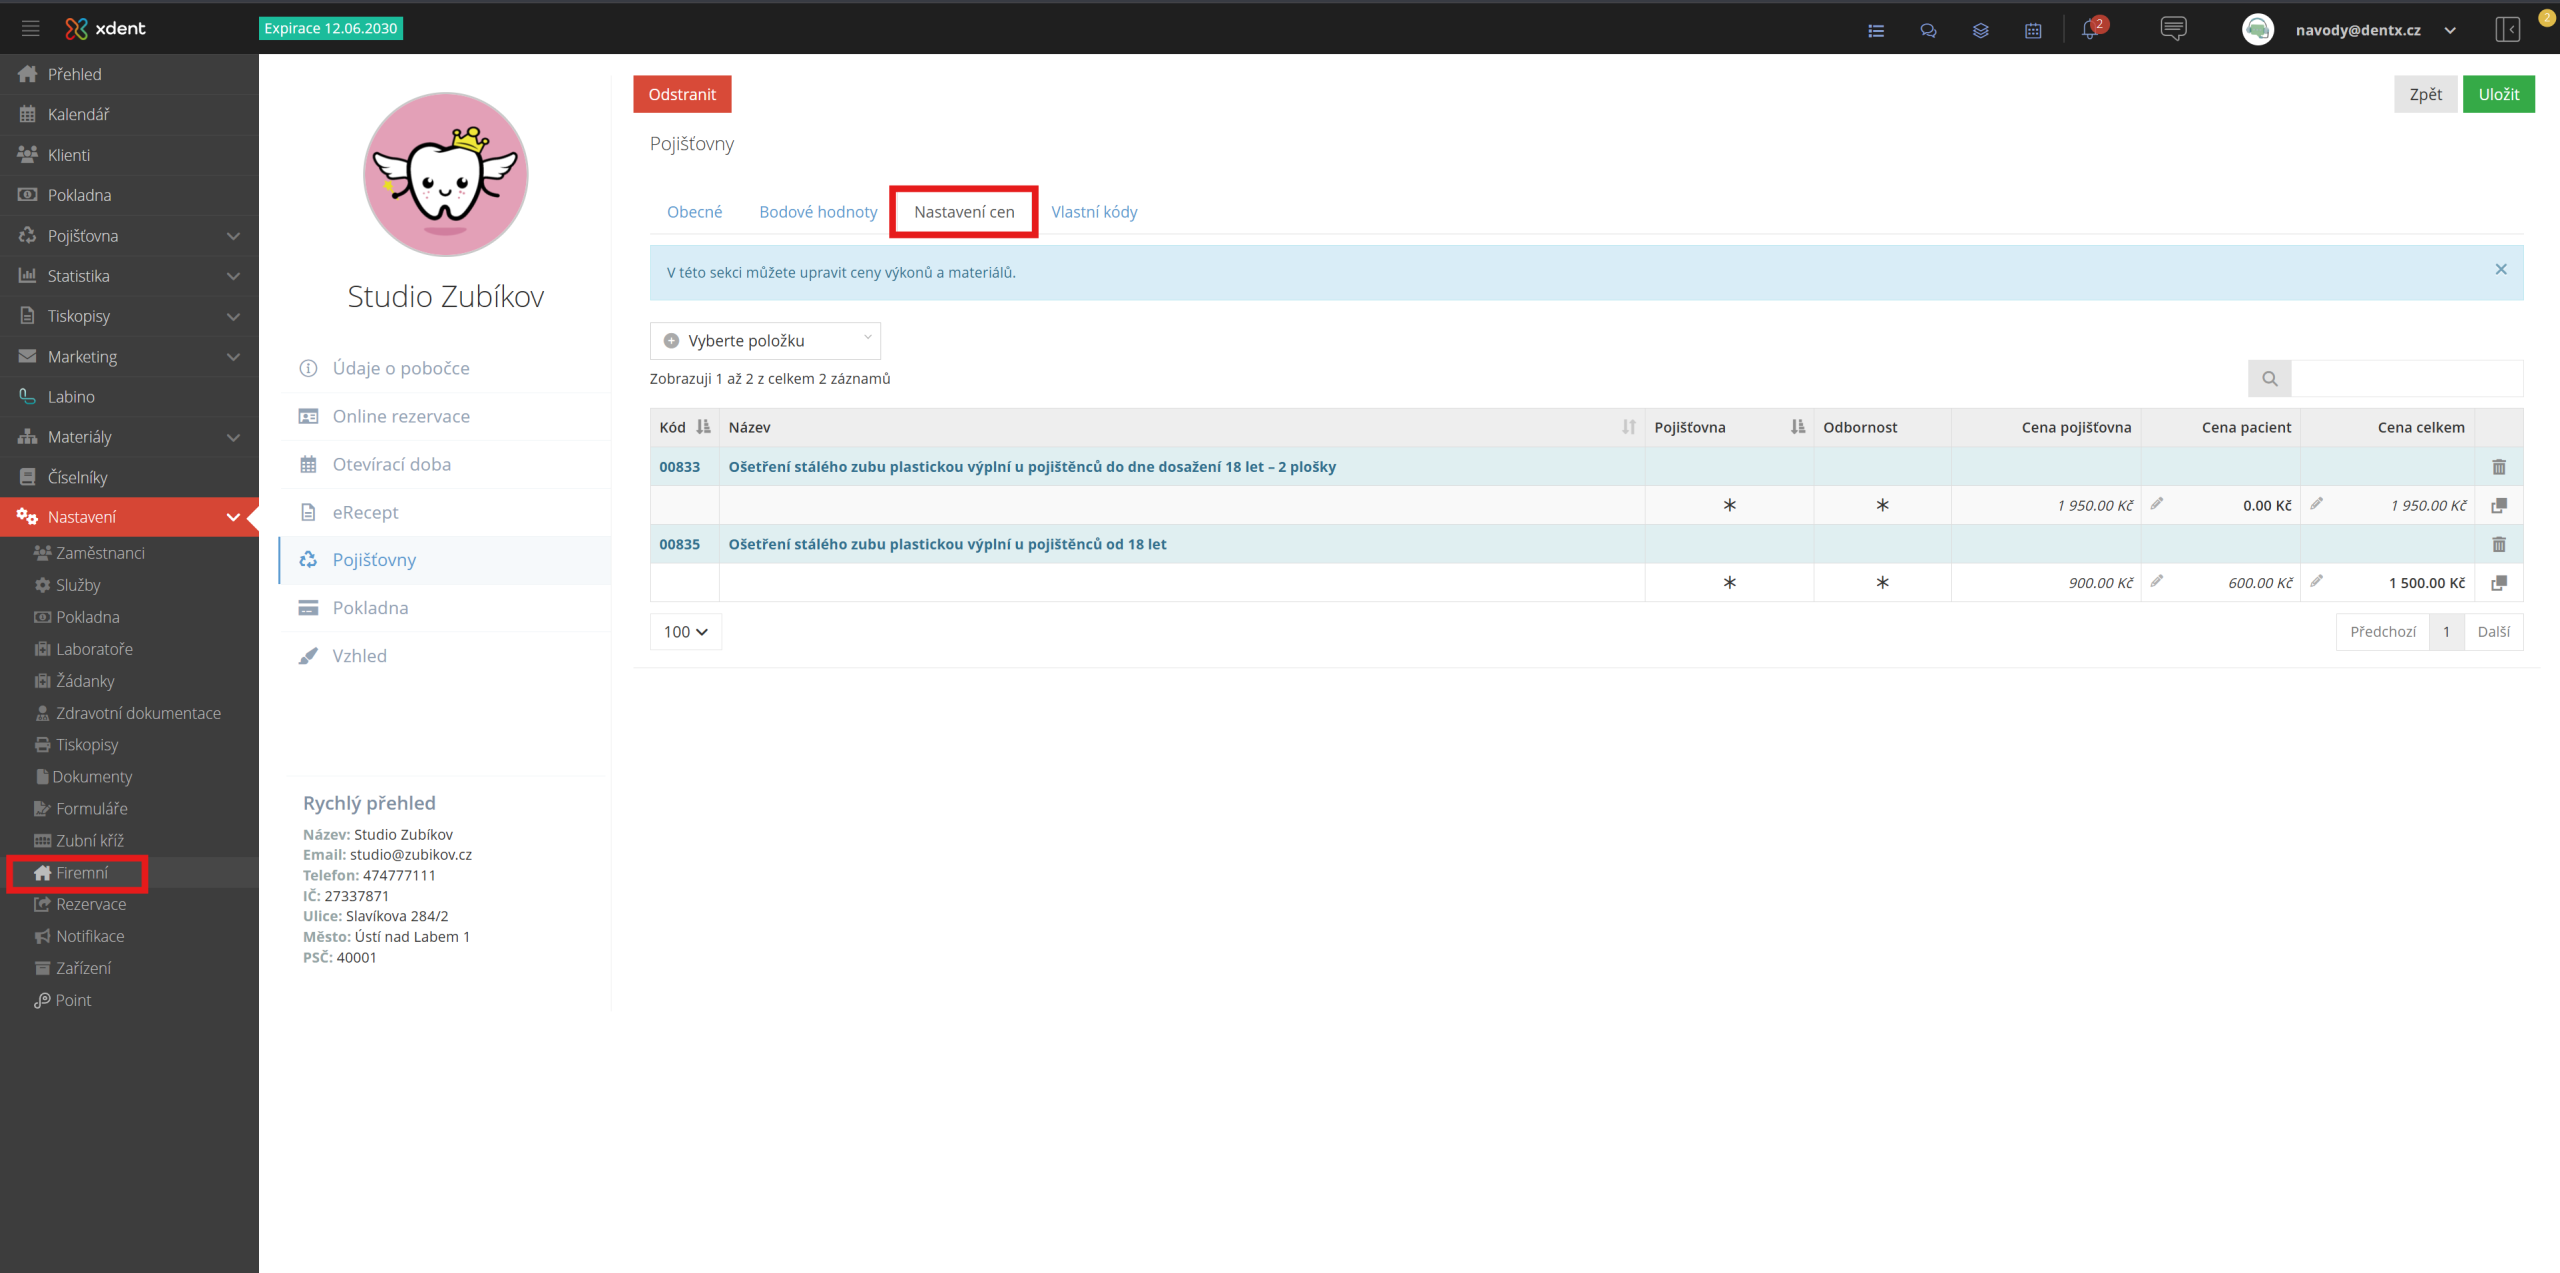
Task: Collapse right side panel icon
Action: (2507, 29)
